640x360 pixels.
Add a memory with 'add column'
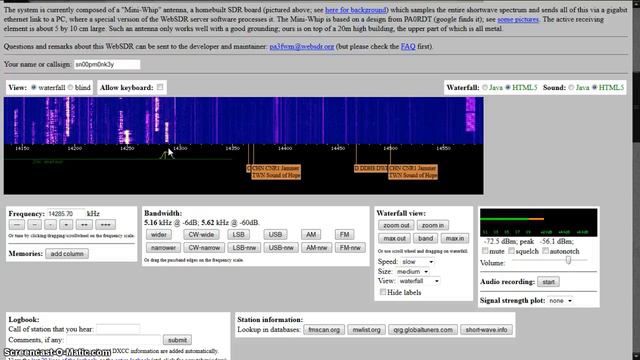click(67, 253)
